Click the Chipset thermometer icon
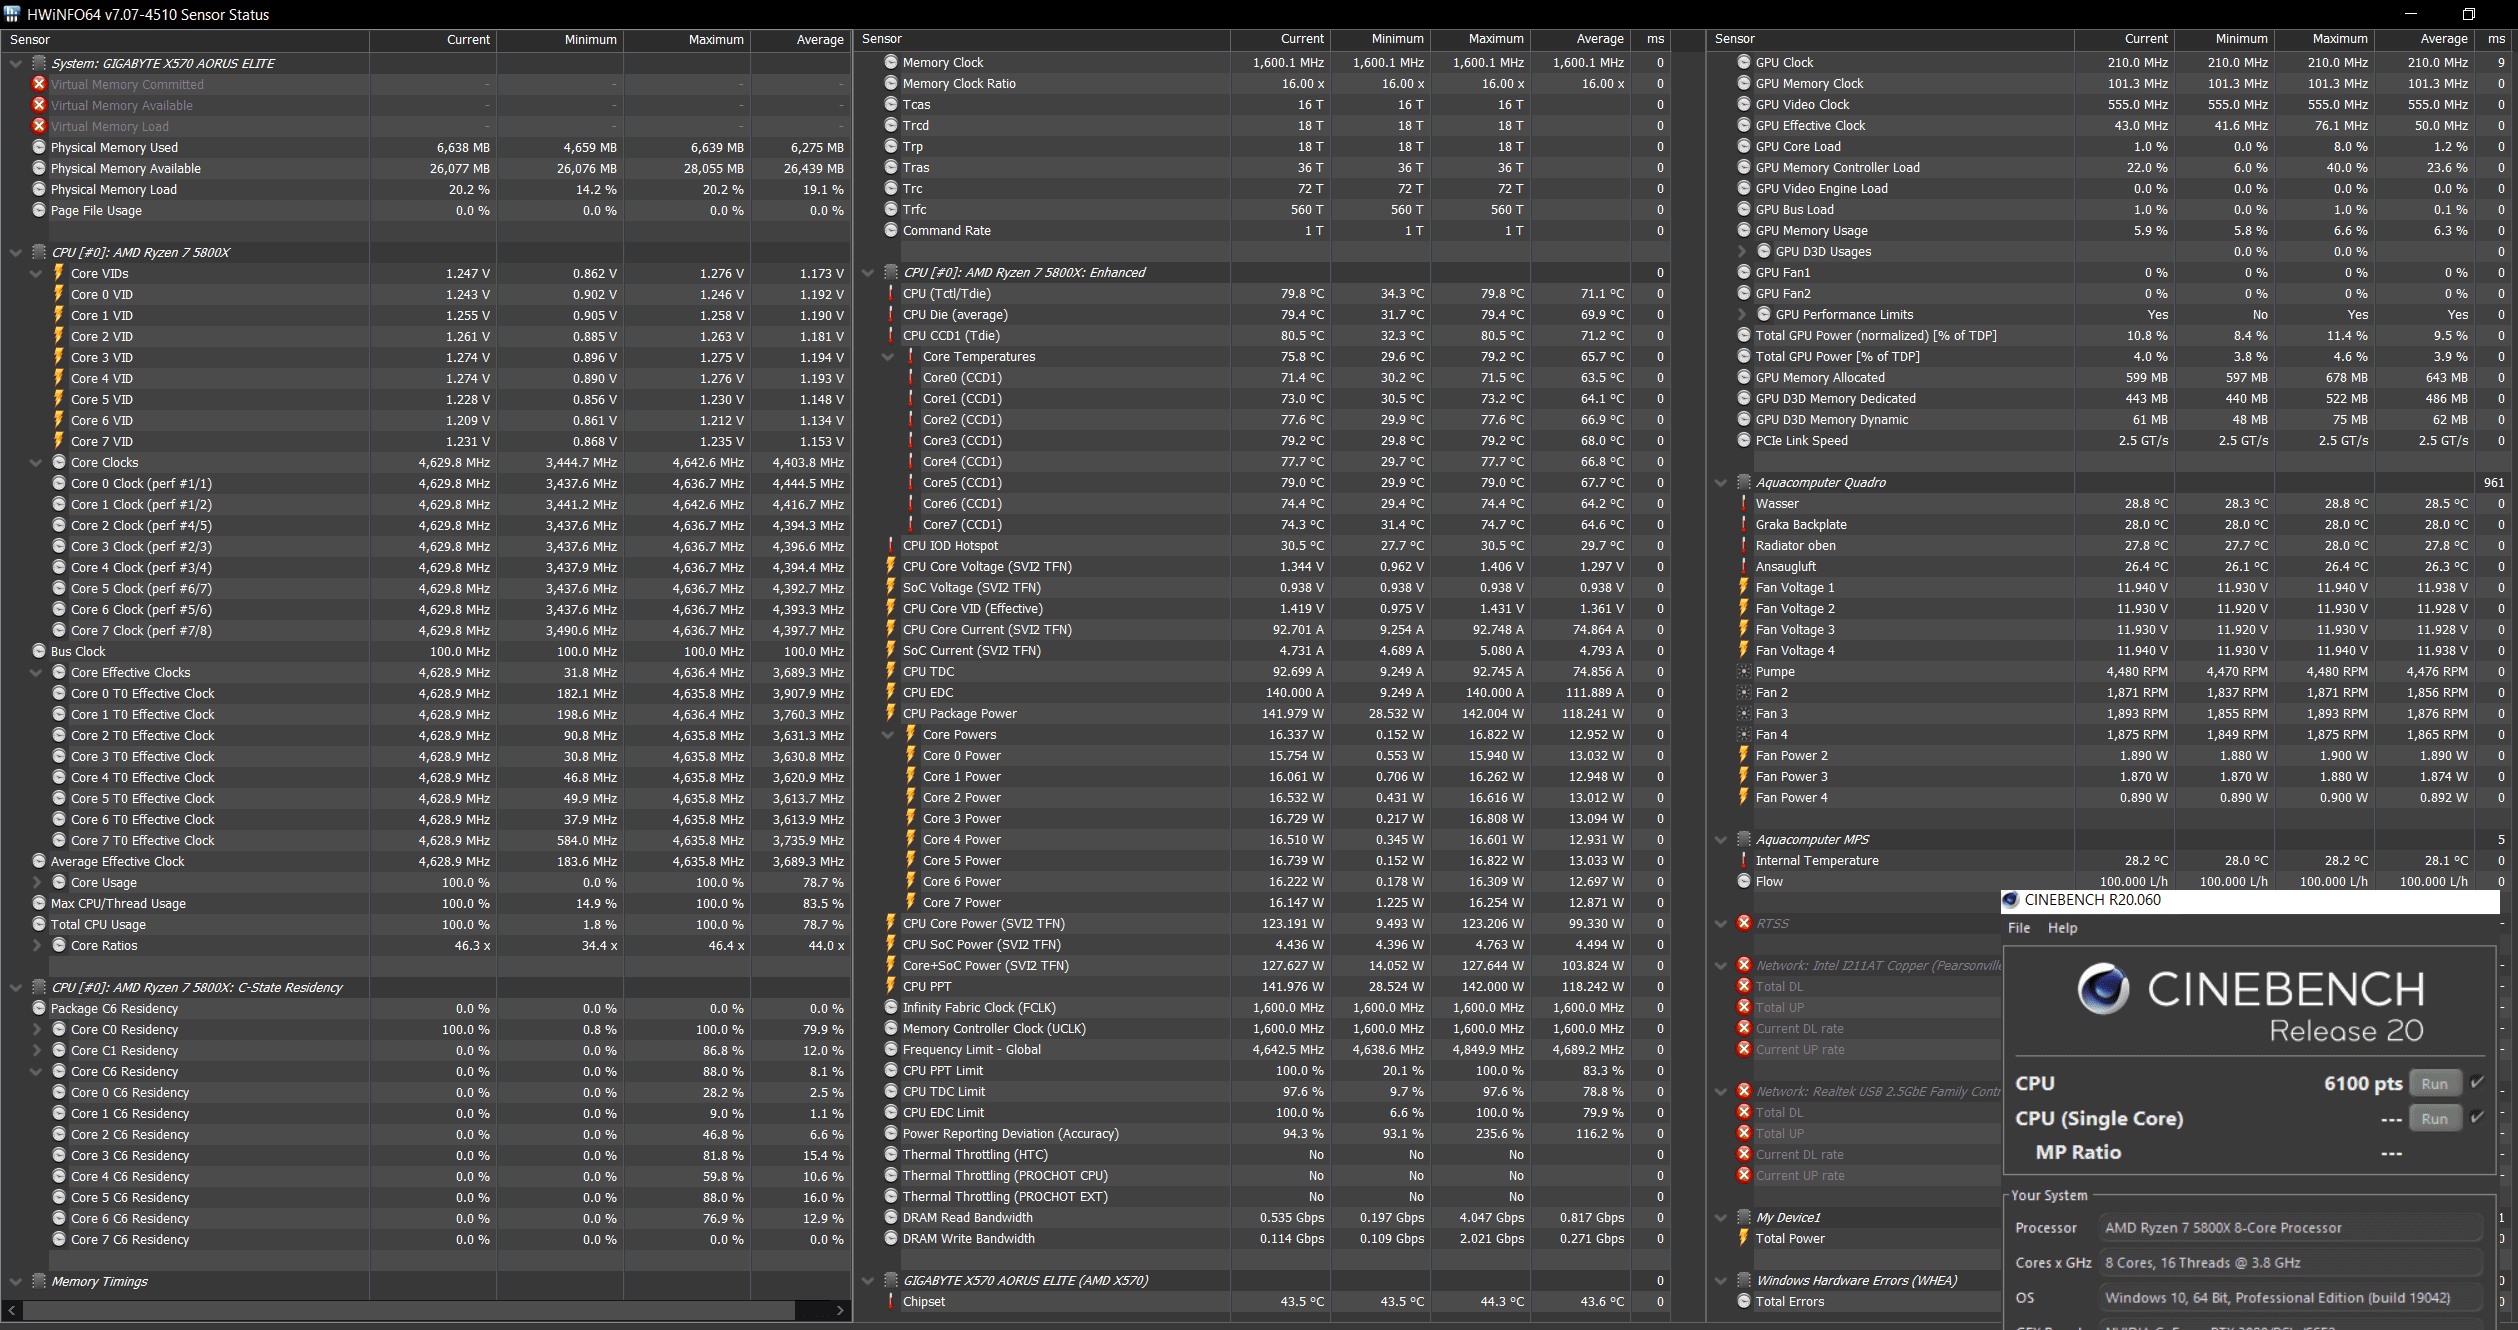2518x1330 pixels. point(891,1301)
